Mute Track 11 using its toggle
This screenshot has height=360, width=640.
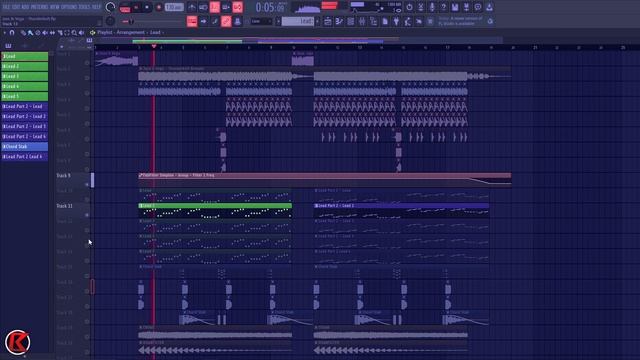click(87, 215)
